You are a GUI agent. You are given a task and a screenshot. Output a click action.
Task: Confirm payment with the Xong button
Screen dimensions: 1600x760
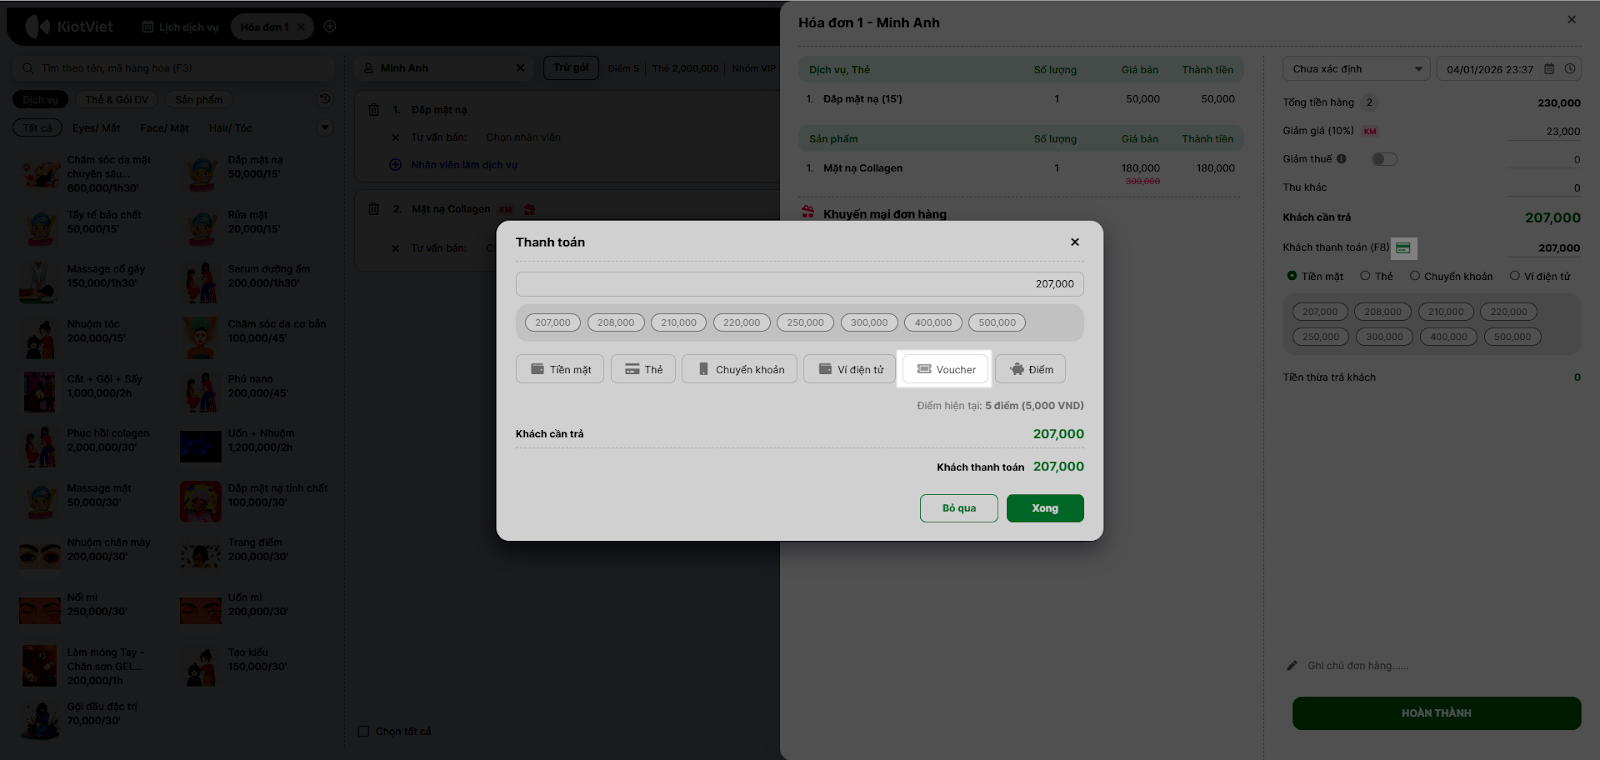tap(1044, 508)
